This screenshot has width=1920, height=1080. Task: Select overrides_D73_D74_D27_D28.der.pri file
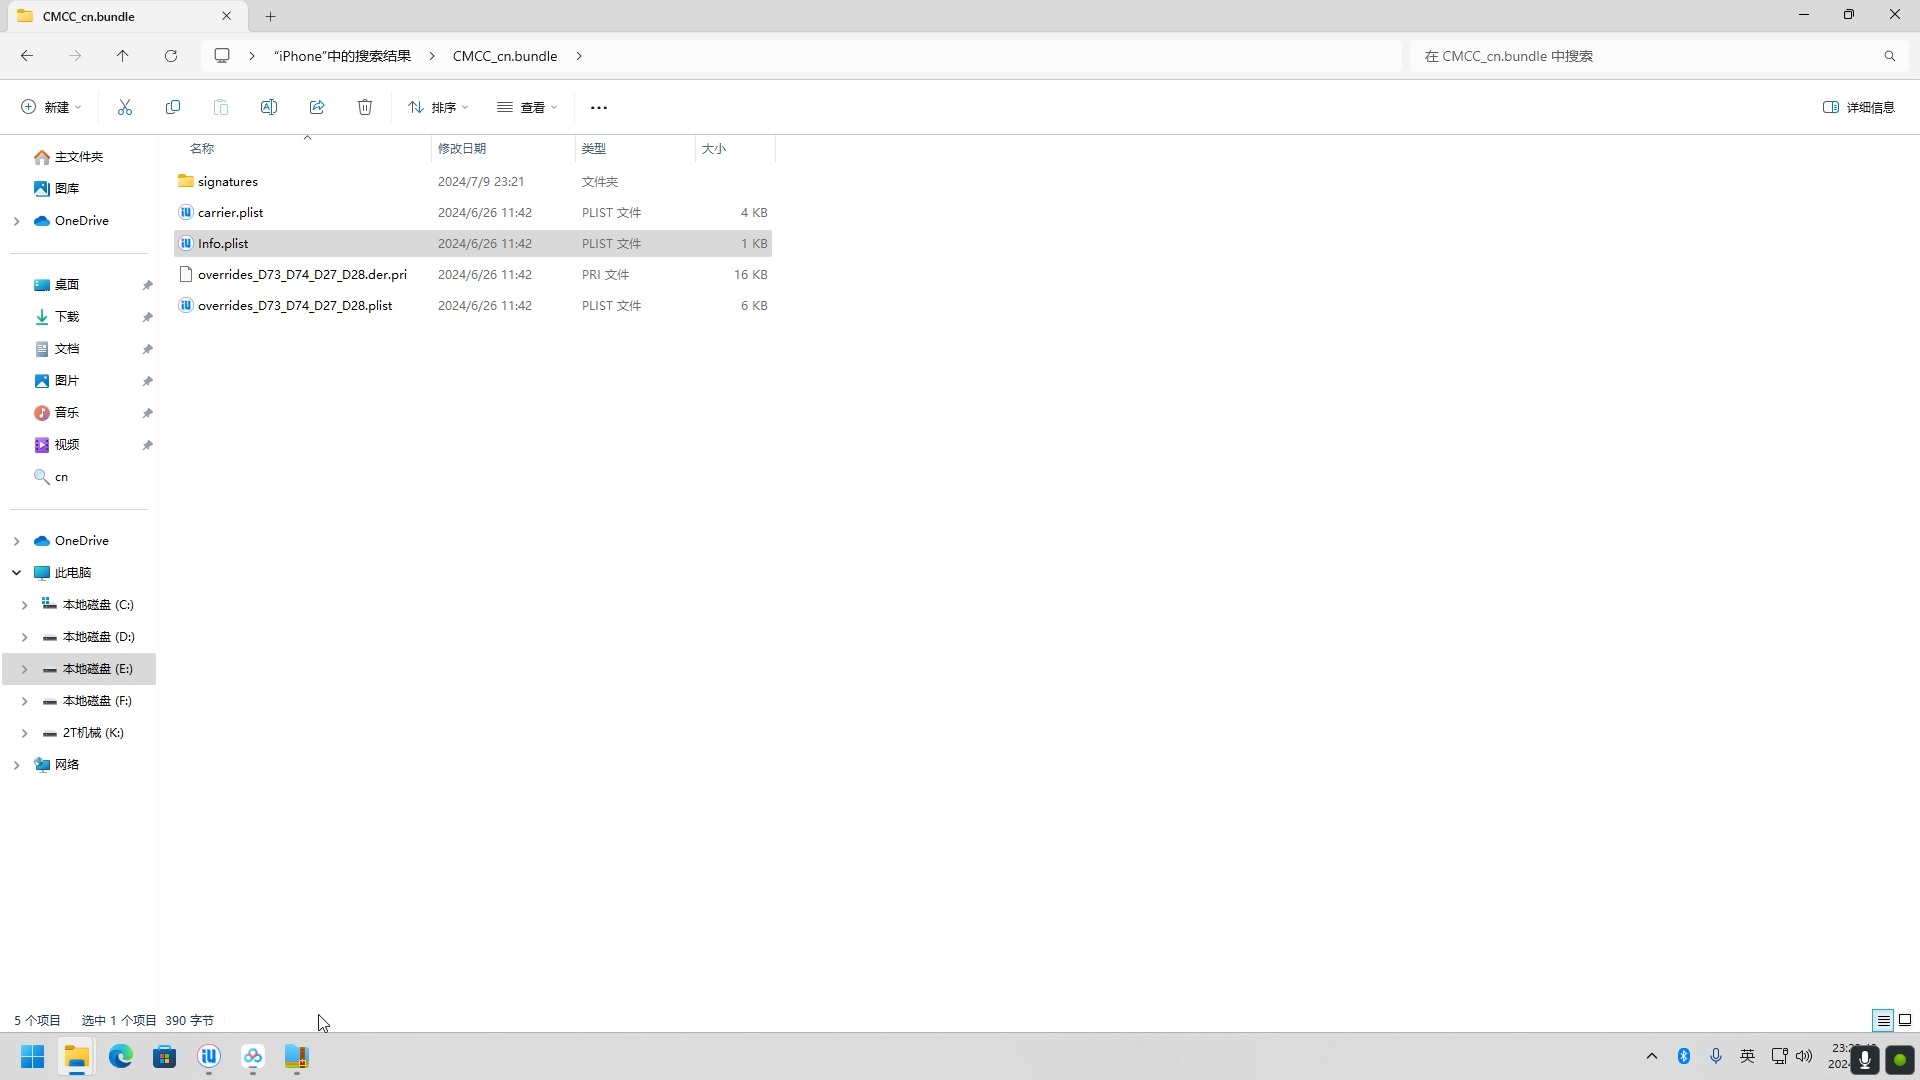pos(473,274)
